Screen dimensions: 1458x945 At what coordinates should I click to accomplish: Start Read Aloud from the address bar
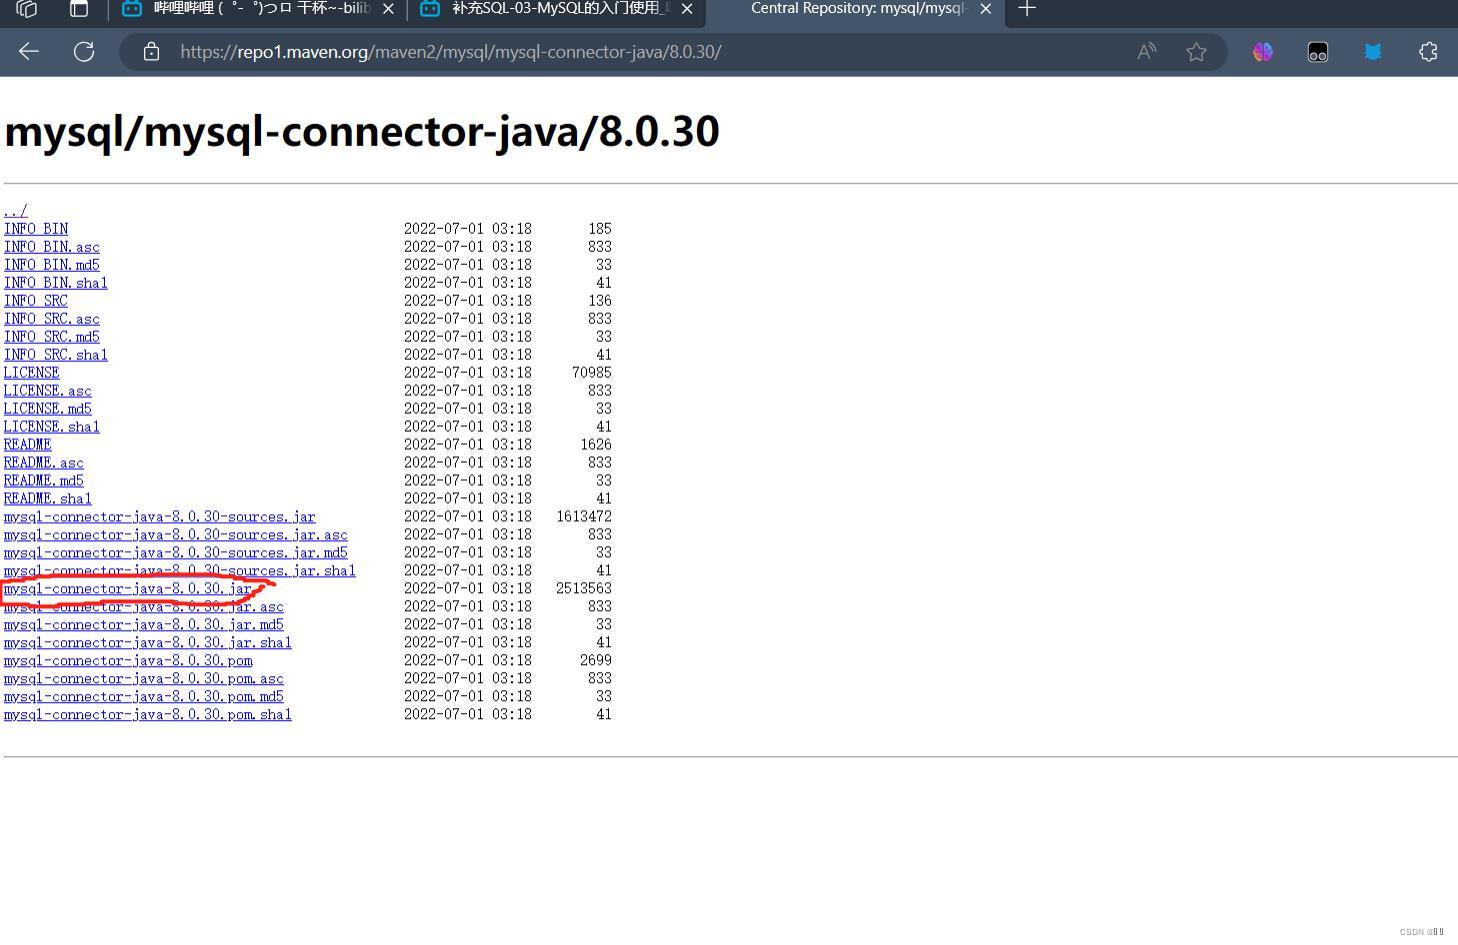1146,52
